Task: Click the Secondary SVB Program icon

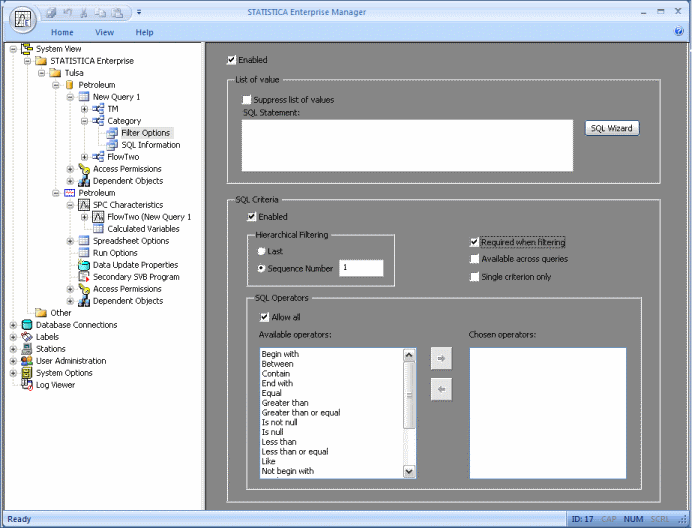Action: (84, 277)
